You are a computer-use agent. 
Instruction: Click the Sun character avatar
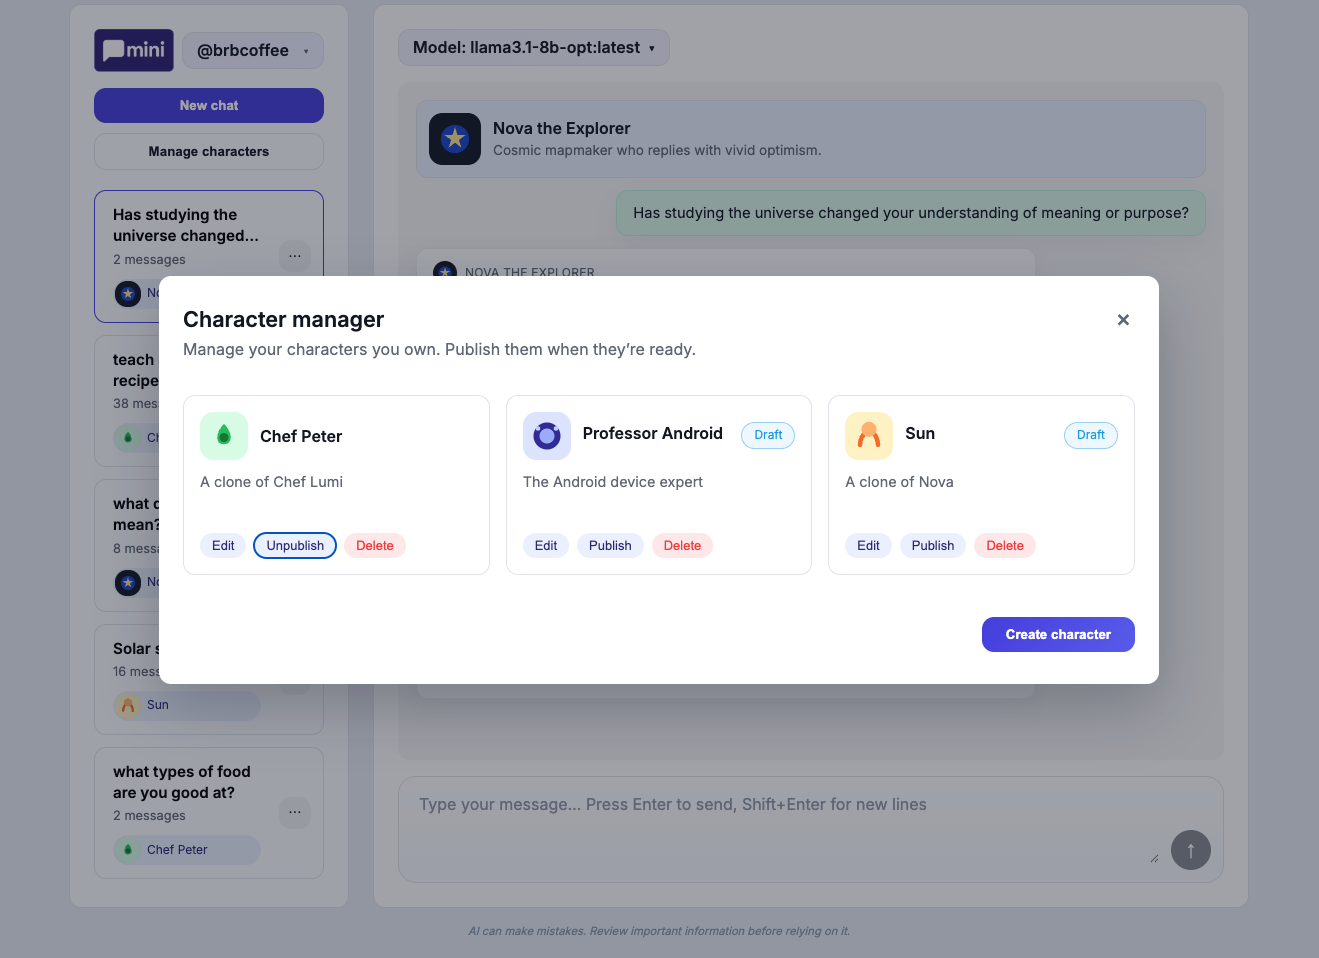coord(868,436)
